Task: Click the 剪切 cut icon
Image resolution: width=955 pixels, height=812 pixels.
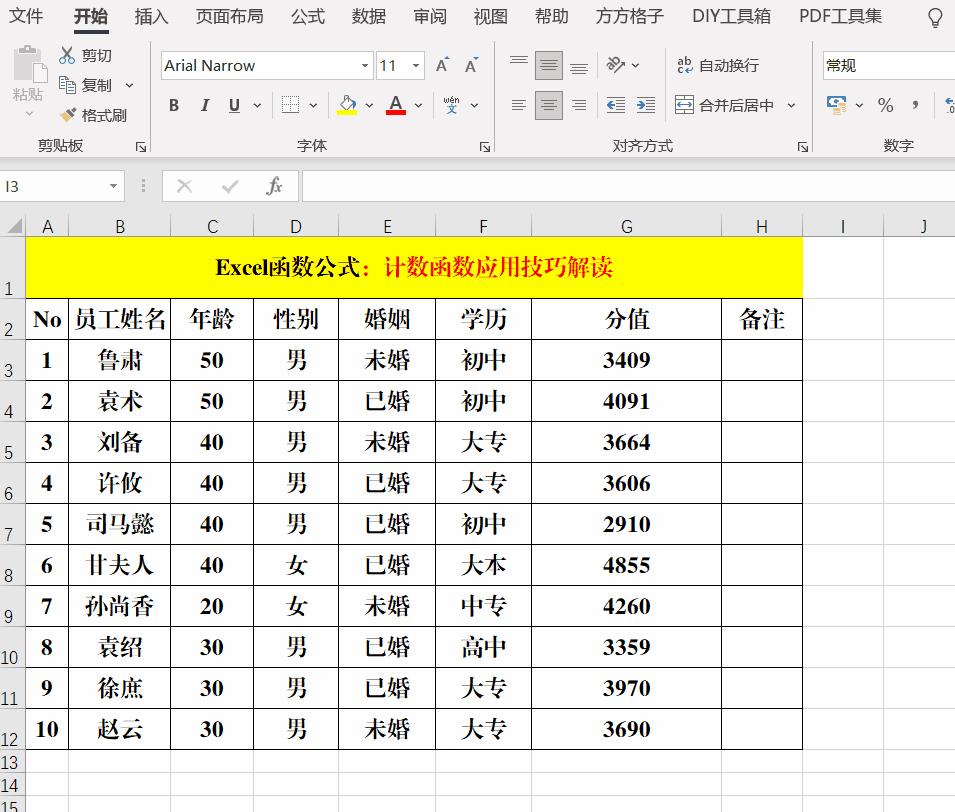Action: 71,54
